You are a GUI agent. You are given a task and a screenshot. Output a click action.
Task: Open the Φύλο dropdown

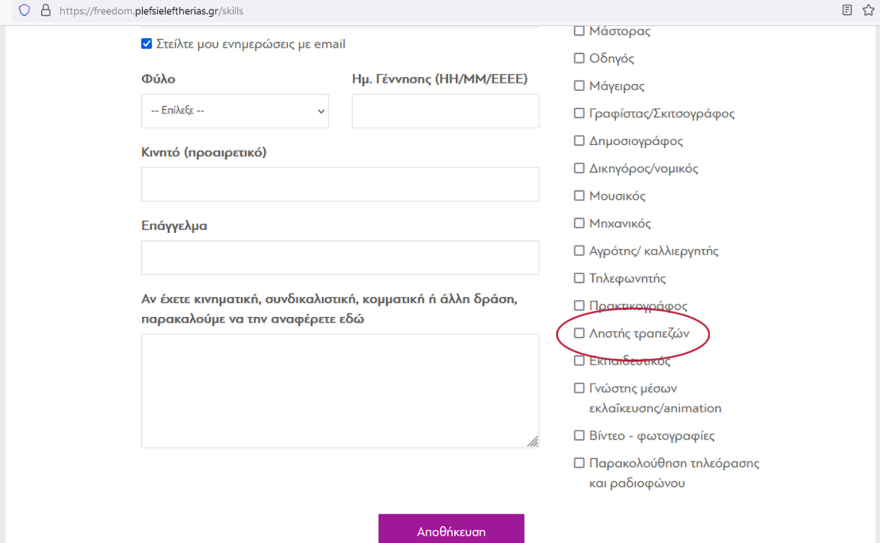point(235,111)
